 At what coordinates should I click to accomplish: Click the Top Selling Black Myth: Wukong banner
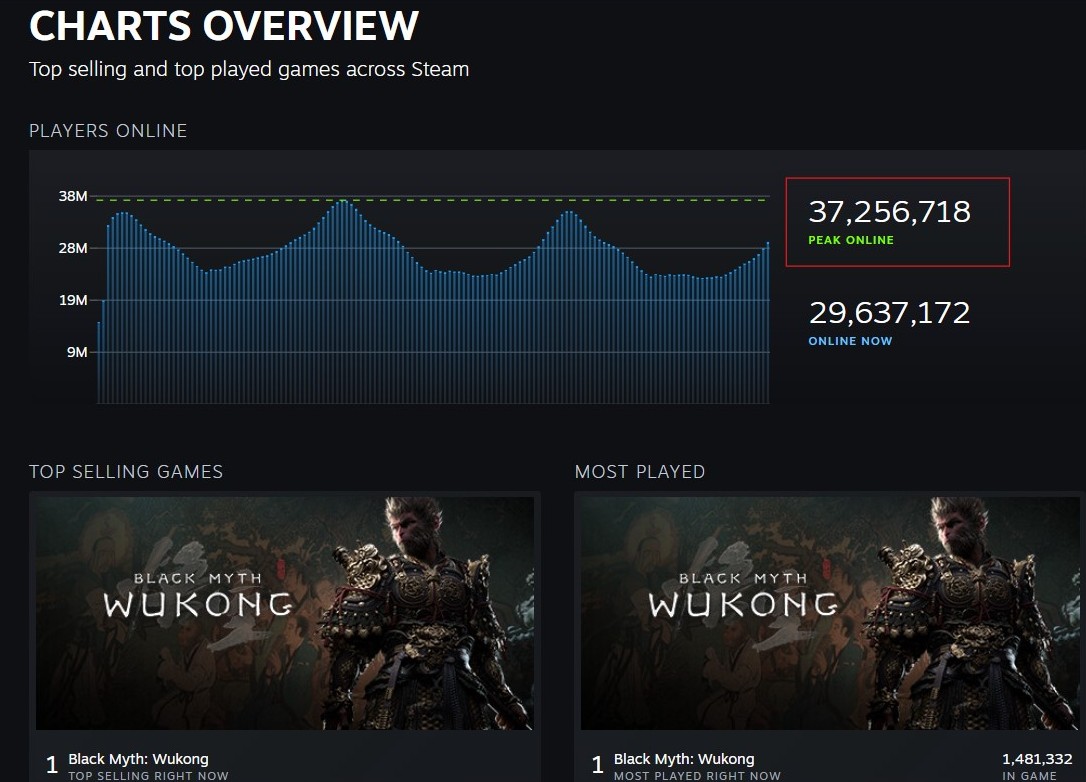coord(285,612)
